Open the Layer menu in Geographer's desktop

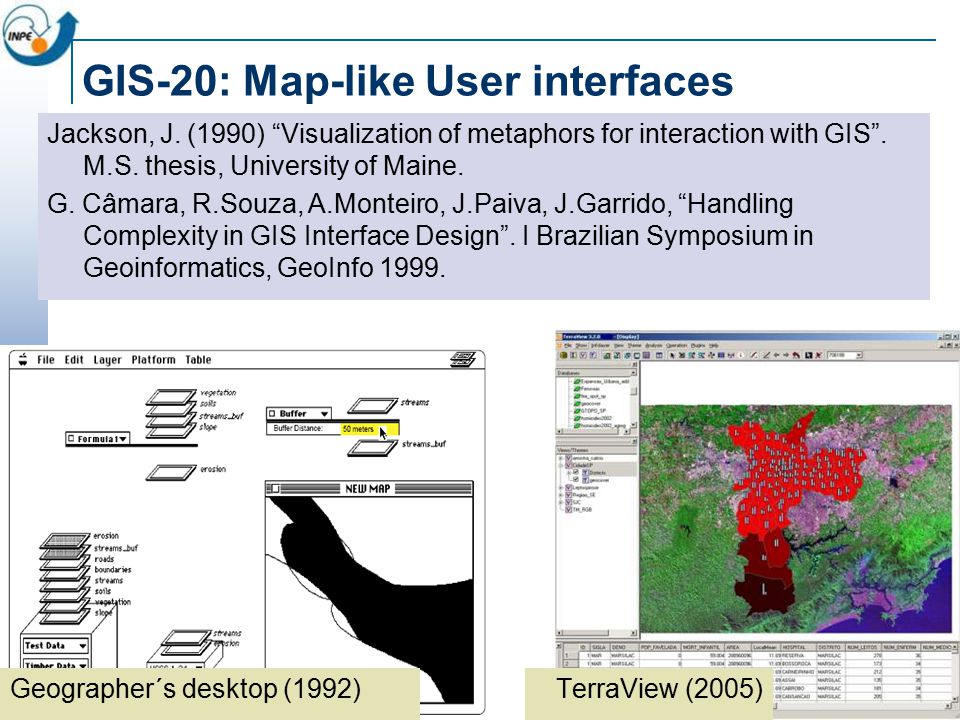tap(107, 360)
